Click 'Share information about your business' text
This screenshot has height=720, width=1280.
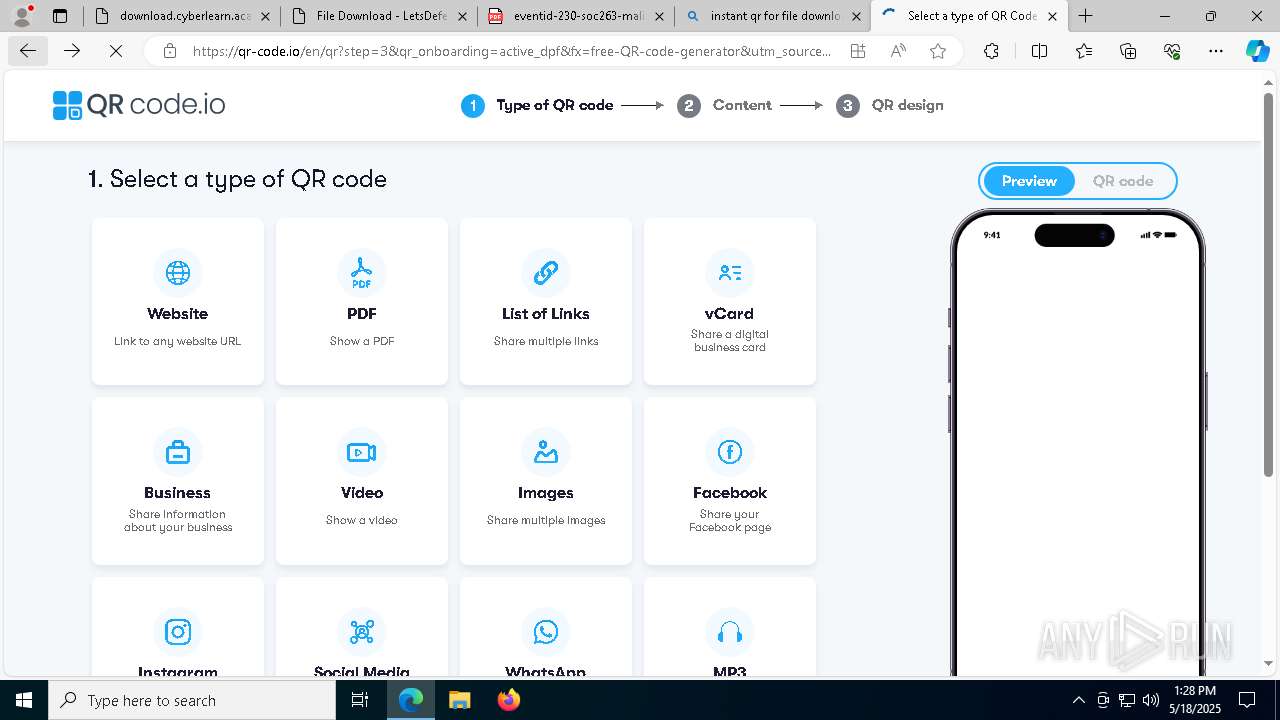click(x=178, y=521)
